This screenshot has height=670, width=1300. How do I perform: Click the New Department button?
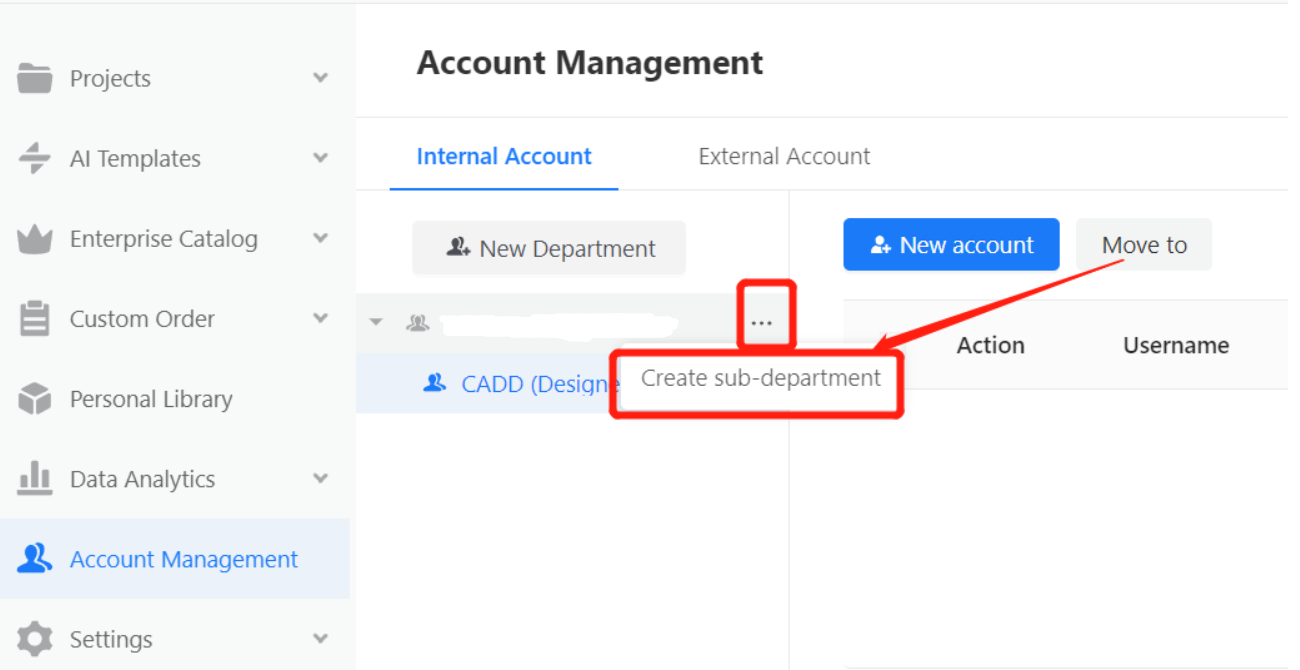pyautogui.click(x=549, y=249)
